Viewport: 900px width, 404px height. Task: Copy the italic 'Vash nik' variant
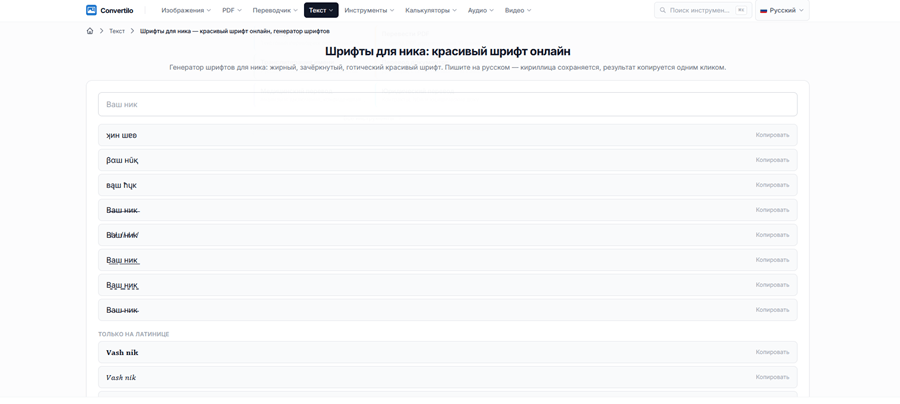[772, 378]
